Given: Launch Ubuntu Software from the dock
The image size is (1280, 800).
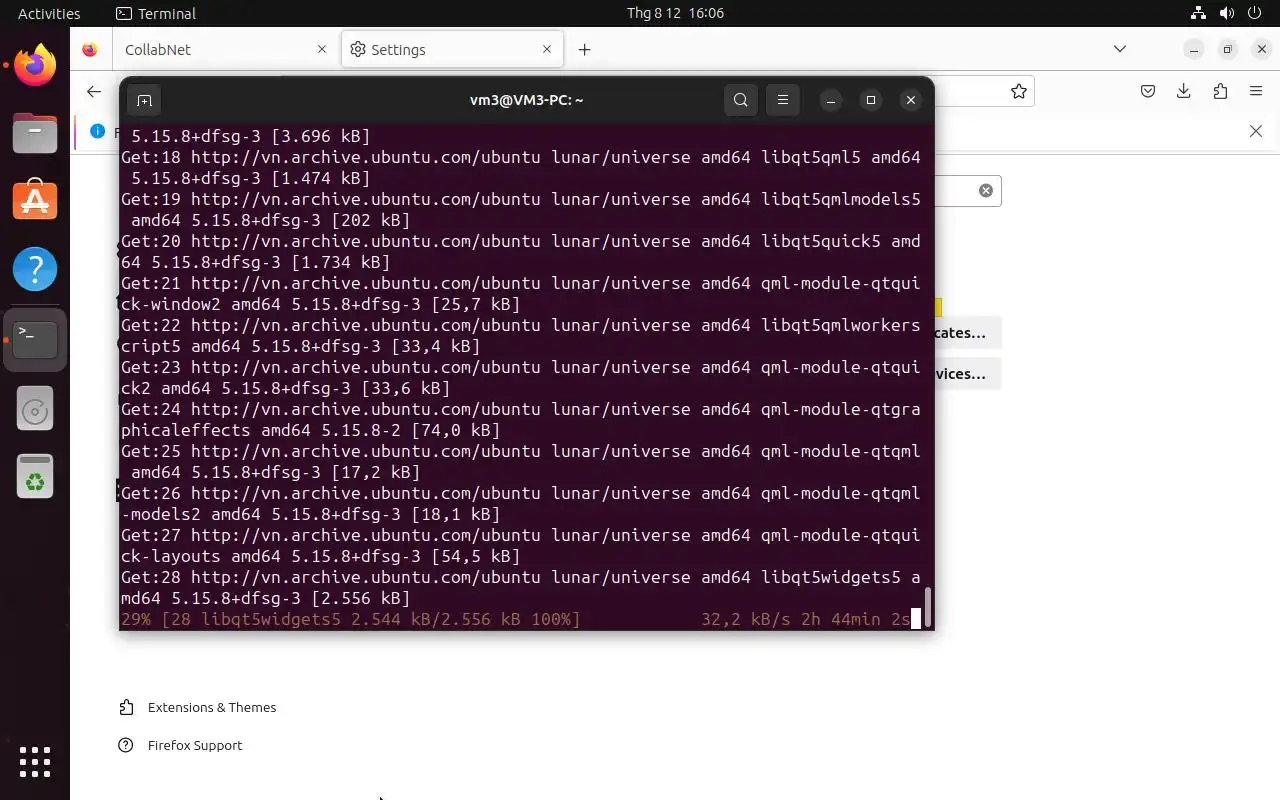Looking at the screenshot, I should (35, 201).
